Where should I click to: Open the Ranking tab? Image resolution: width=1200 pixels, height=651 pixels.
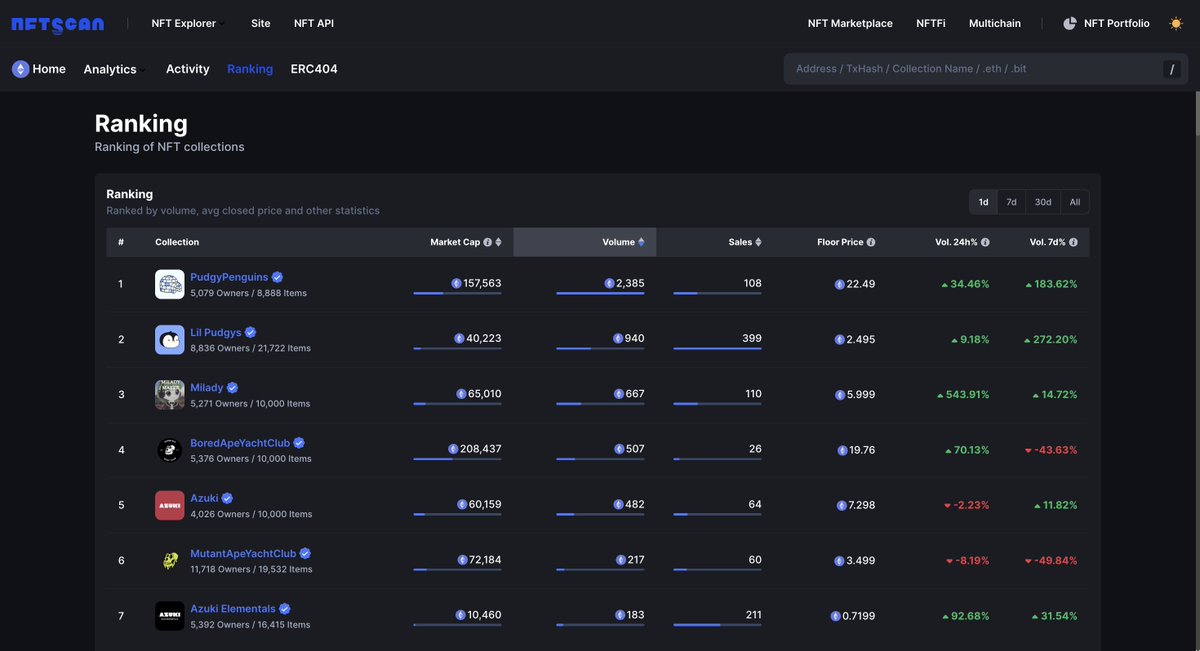point(250,69)
